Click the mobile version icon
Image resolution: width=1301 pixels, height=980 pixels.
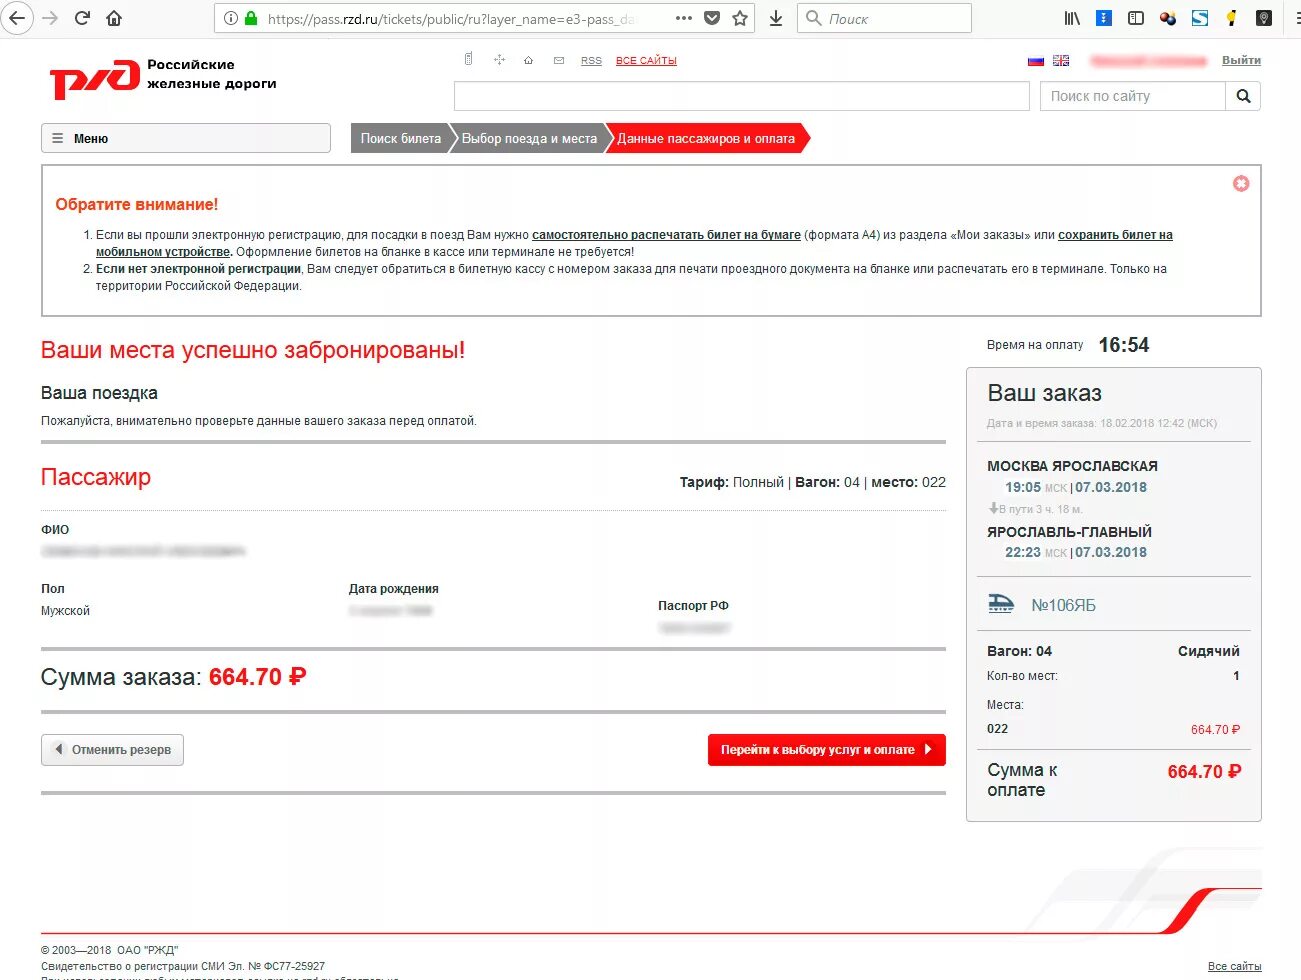point(468,60)
